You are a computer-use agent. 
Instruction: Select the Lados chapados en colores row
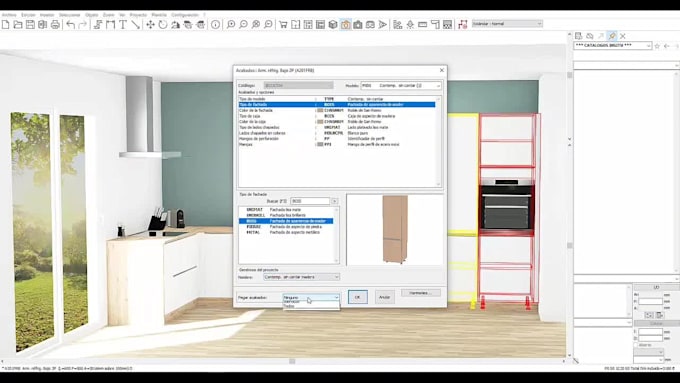(x=337, y=133)
